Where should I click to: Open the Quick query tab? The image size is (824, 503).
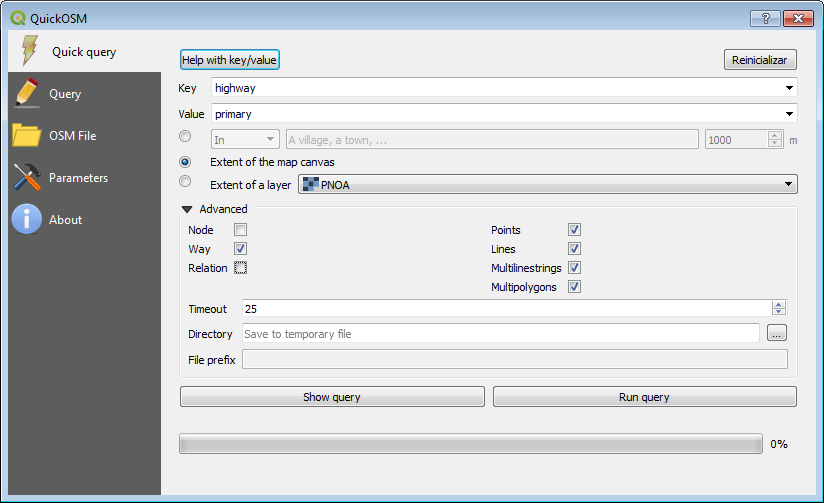pyautogui.click(x=85, y=52)
